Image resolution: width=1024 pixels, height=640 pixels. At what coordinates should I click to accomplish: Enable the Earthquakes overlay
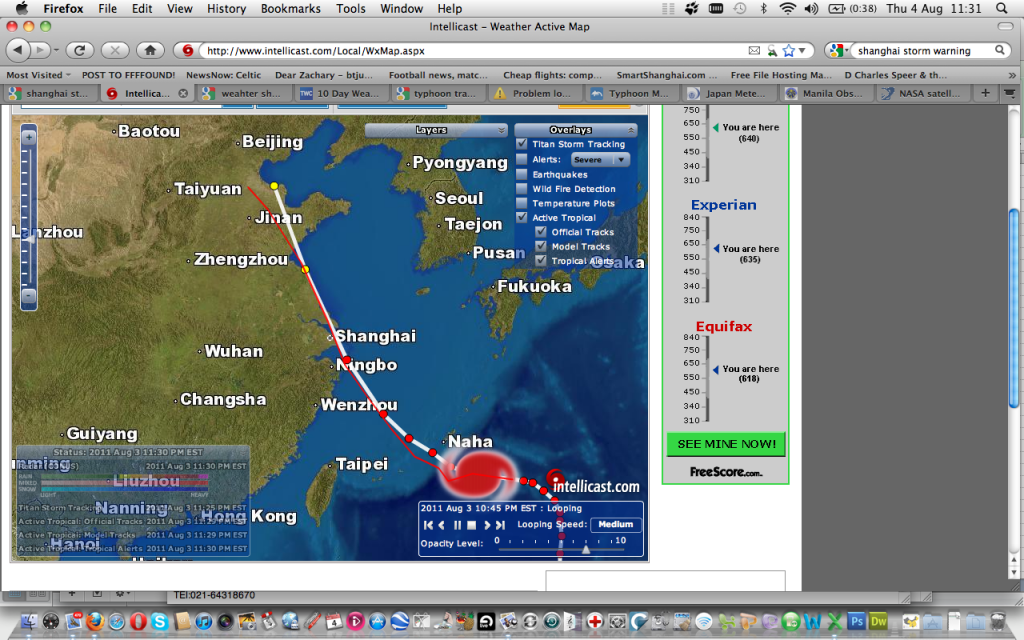(522, 174)
